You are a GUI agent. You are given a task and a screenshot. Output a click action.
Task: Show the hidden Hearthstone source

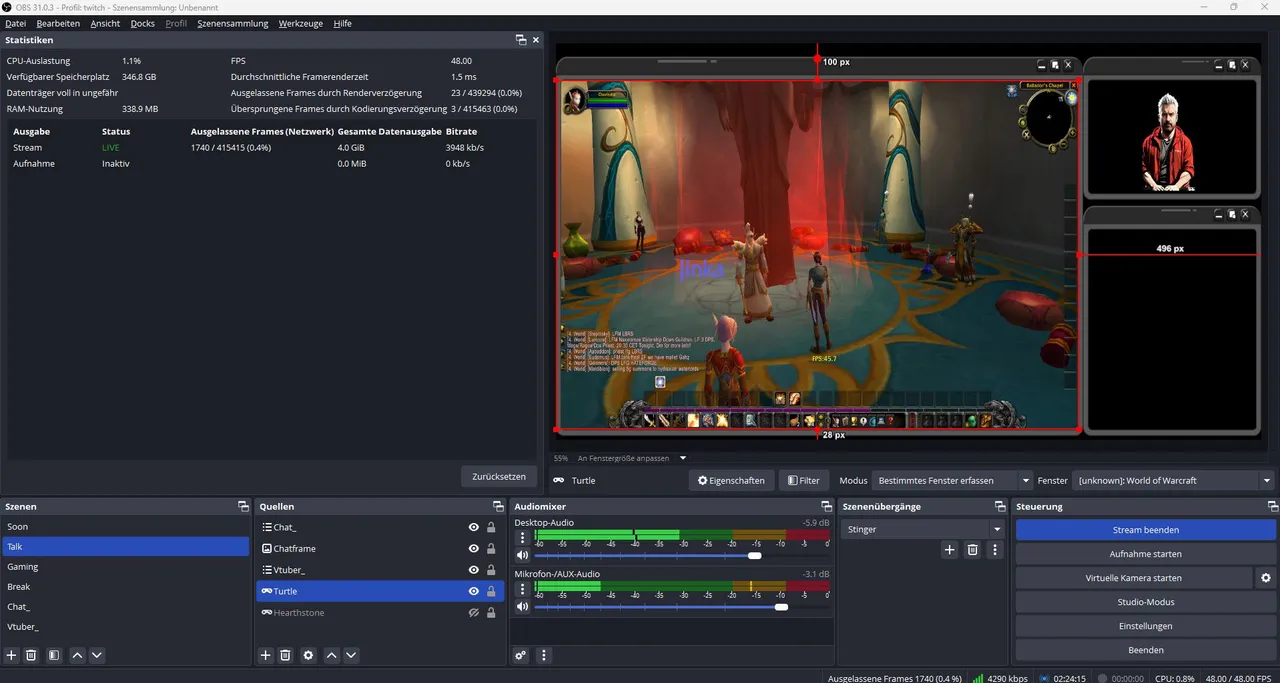click(x=474, y=613)
